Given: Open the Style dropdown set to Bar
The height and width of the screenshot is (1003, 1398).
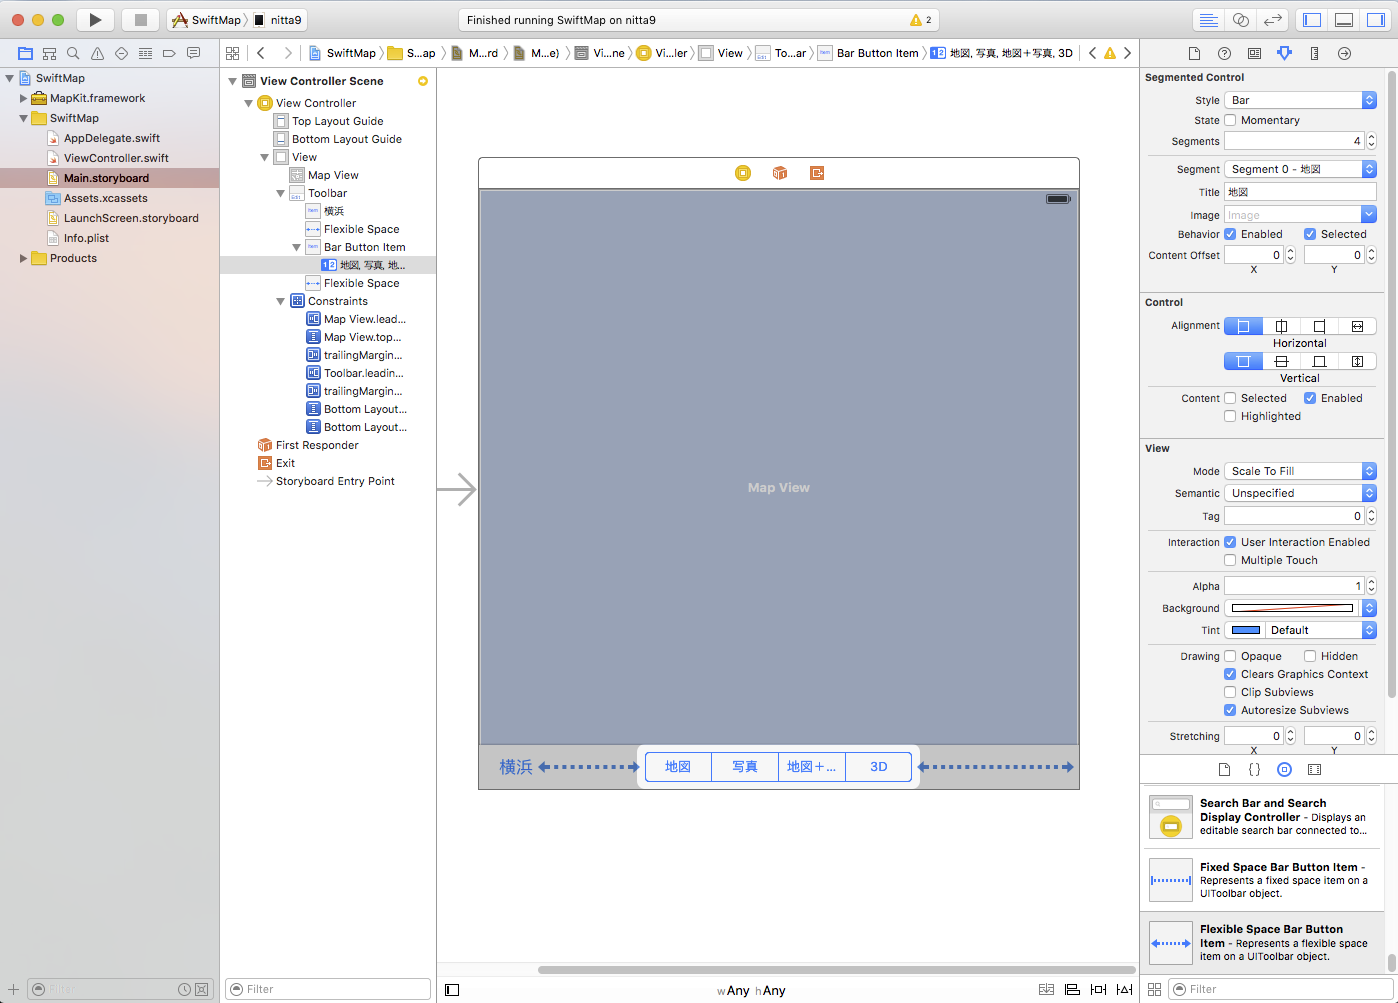Looking at the screenshot, I should 1300,100.
